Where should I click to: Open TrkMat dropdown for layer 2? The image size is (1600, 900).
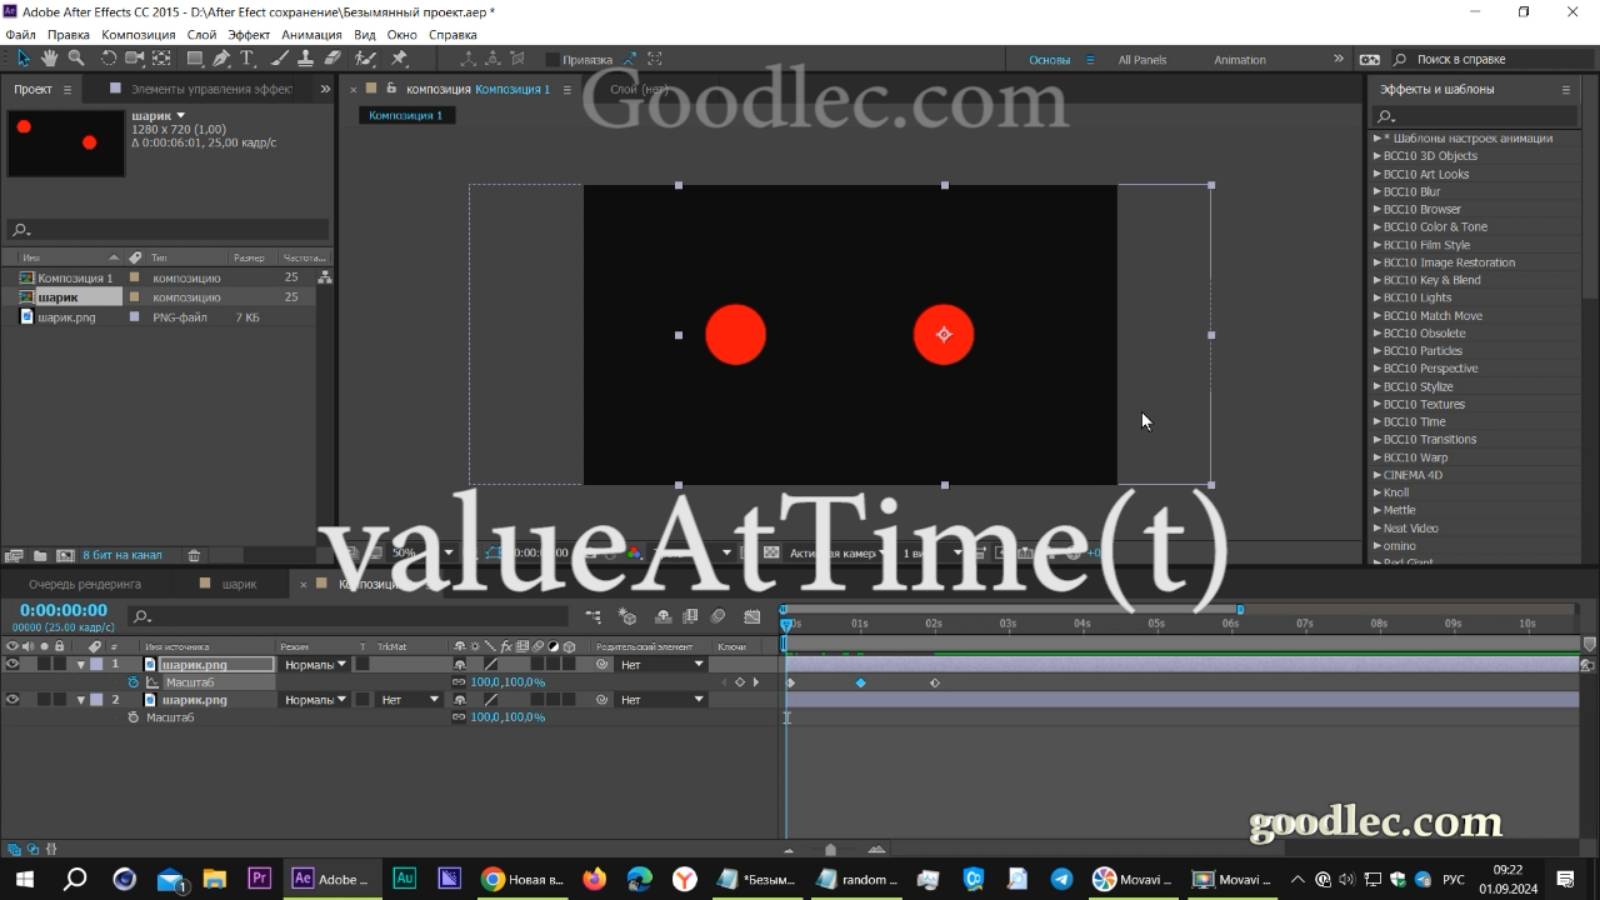[410, 700]
